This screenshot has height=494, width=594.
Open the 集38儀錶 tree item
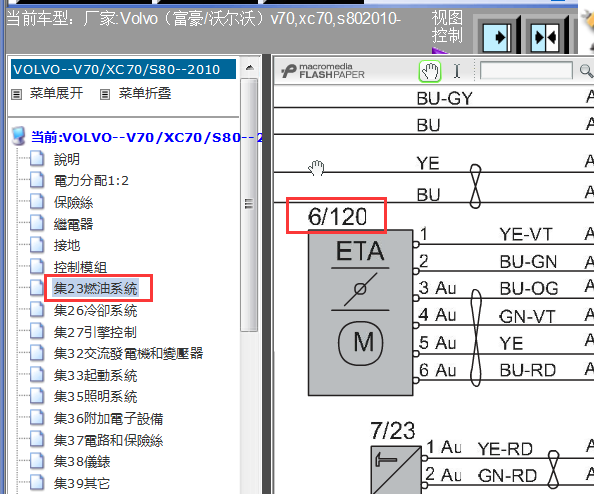pyautogui.click(x=82, y=462)
